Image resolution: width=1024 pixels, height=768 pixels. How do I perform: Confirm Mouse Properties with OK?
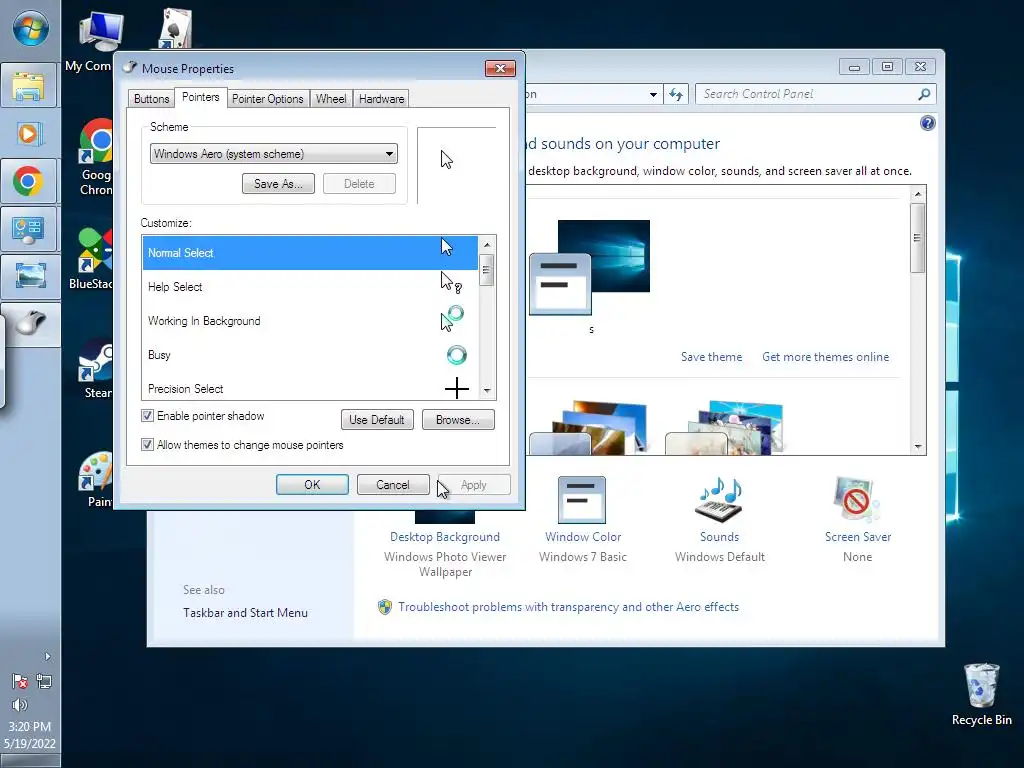tap(312, 485)
